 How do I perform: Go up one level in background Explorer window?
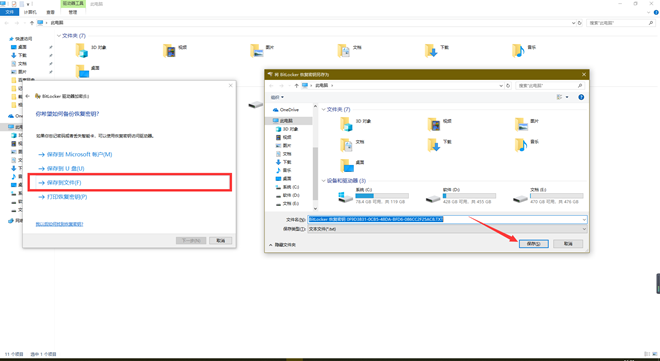pyautogui.click(x=32, y=23)
